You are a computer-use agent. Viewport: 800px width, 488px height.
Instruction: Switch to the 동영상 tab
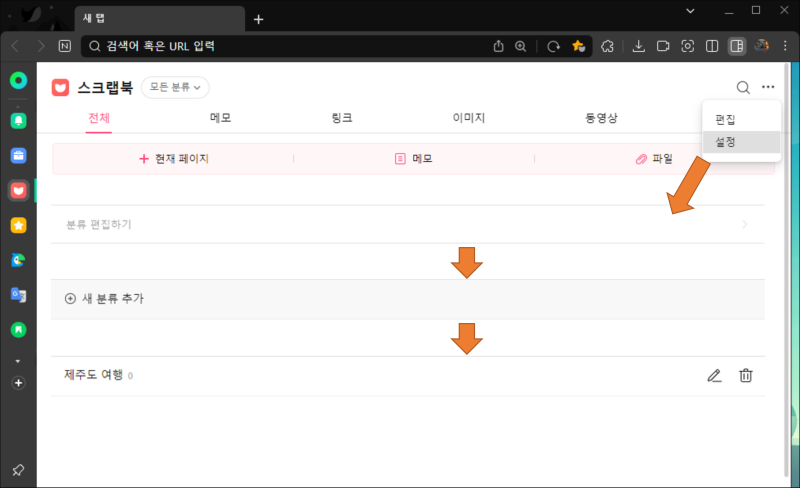tap(601, 118)
